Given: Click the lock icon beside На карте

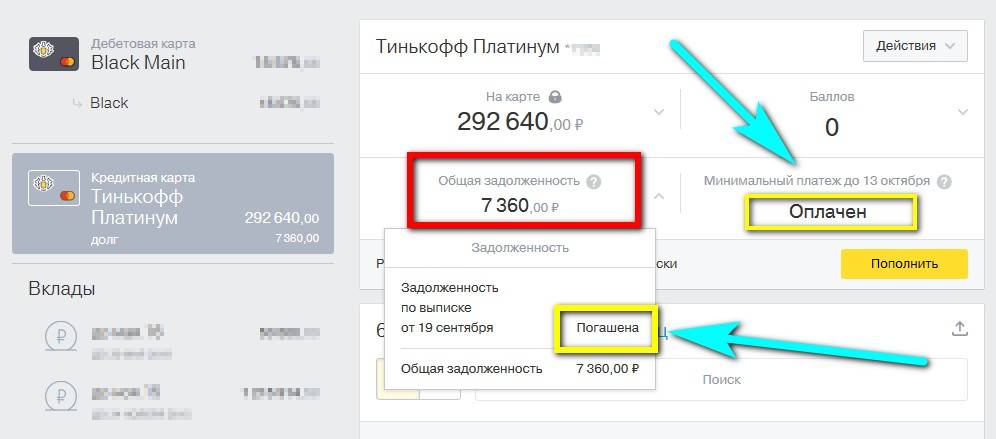Looking at the screenshot, I should pos(555,97).
